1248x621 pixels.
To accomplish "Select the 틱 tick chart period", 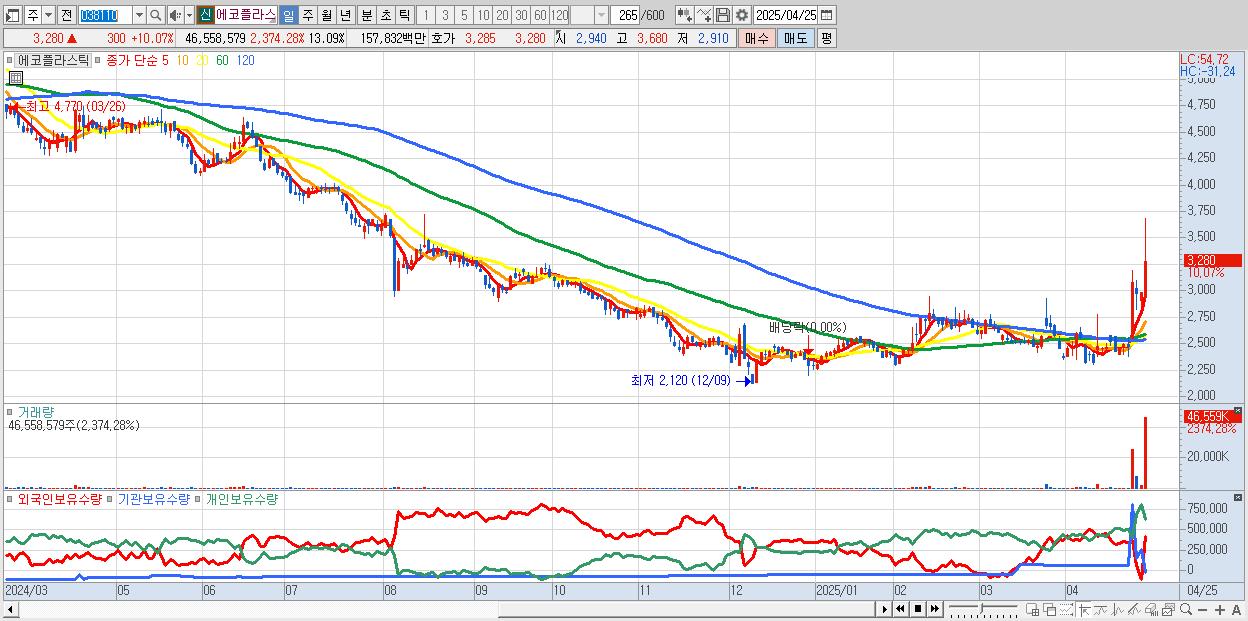I will [x=404, y=15].
